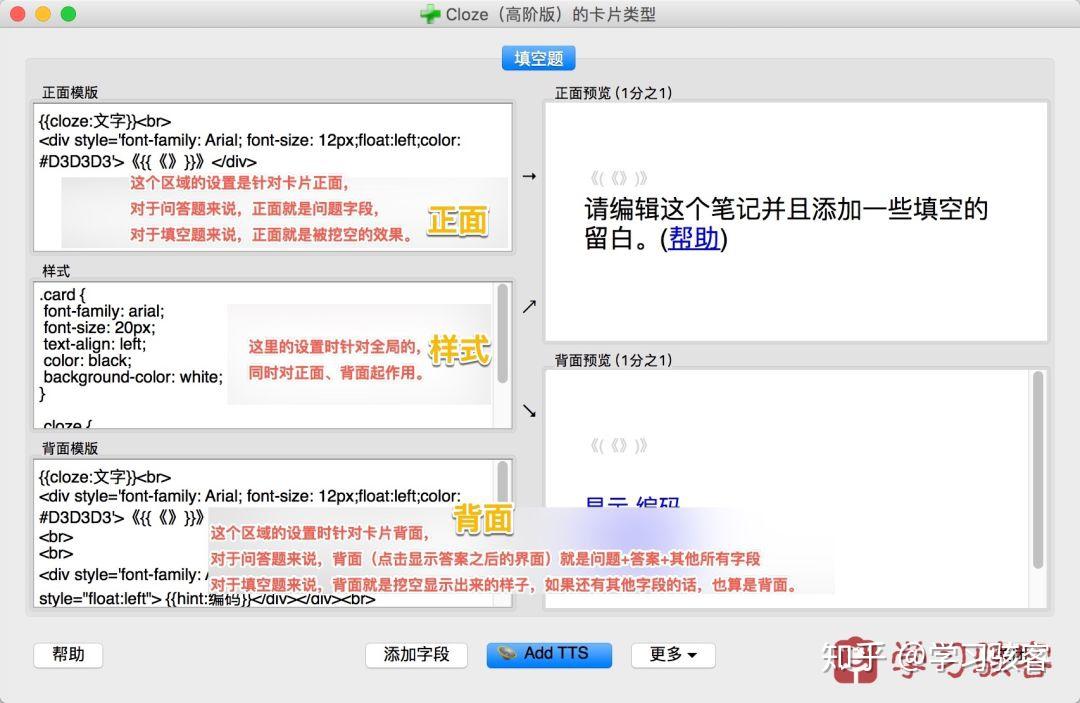This screenshot has width=1080, height=703.
Task: Click the '.card {' line in 样式
Action: click(62, 295)
